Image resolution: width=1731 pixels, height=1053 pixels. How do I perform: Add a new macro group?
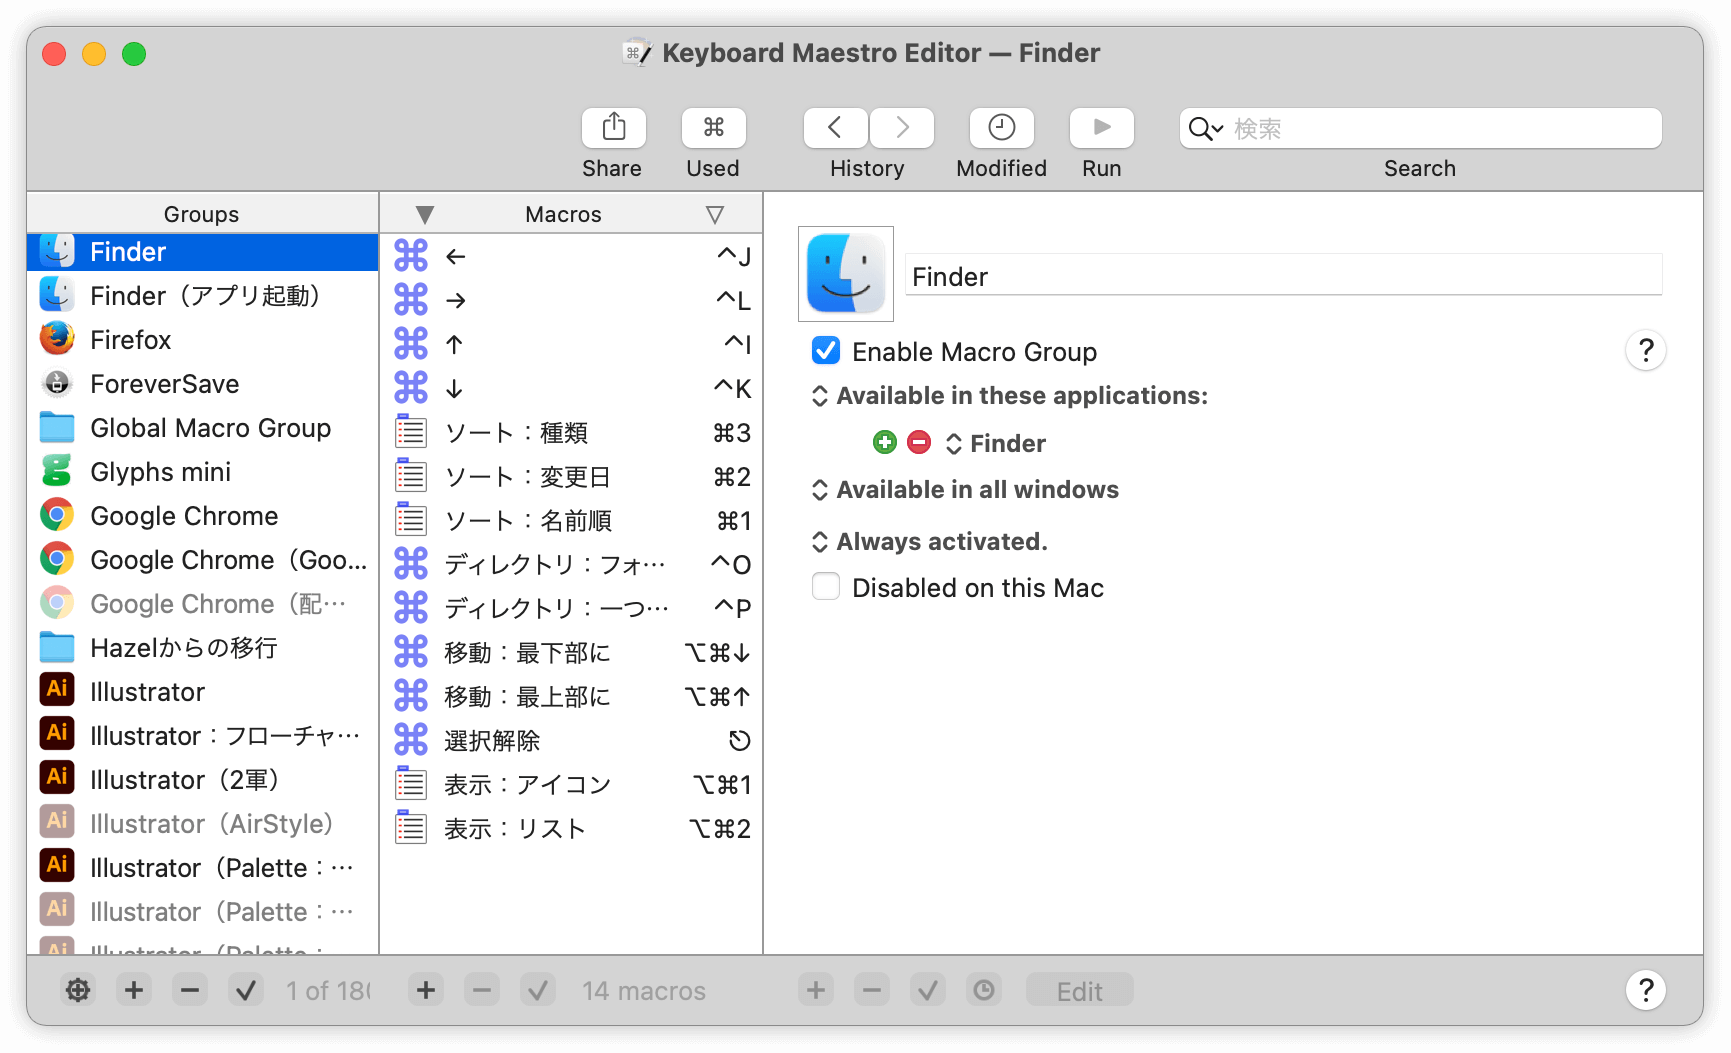pos(134,990)
